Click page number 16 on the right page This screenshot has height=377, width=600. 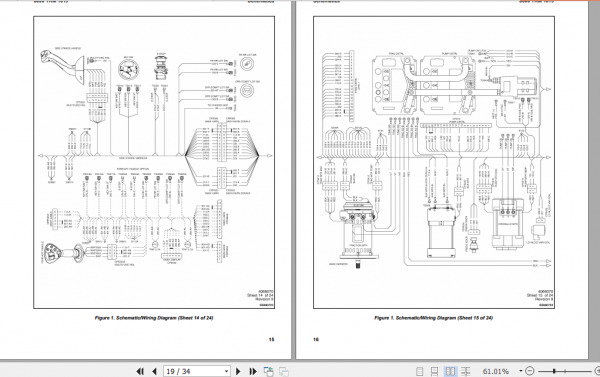pyautogui.click(x=316, y=339)
